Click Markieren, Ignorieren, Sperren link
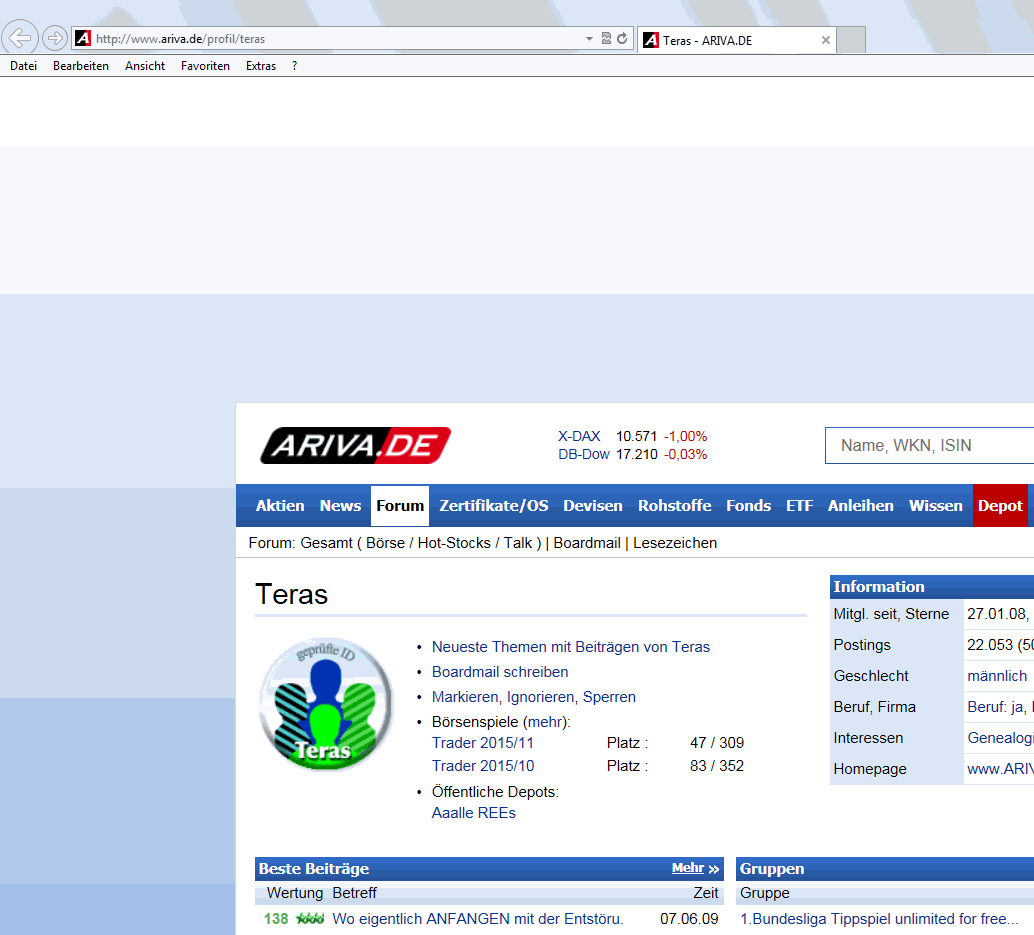 533,697
